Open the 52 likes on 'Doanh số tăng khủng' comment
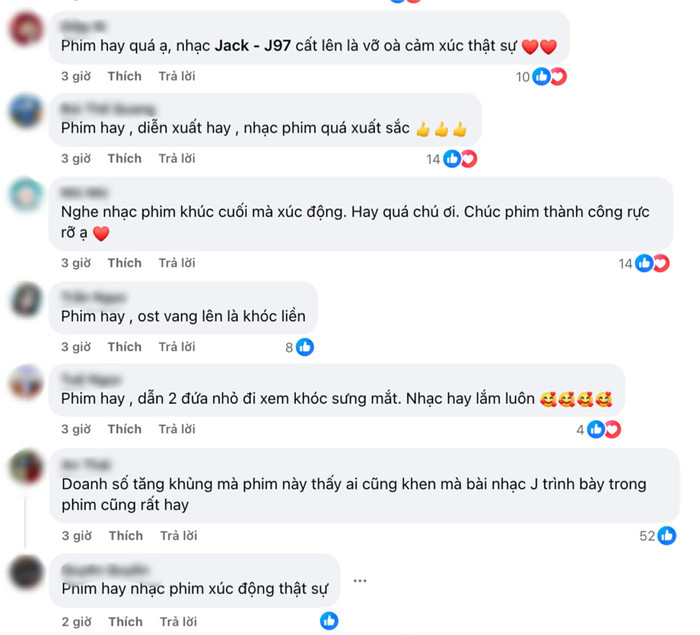This screenshot has width=700, height=635. tap(658, 536)
